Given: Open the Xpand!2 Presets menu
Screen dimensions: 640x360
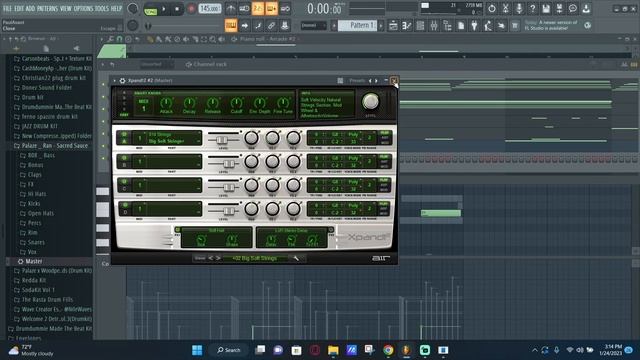Looking at the screenshot, I should tap(357, 81).
